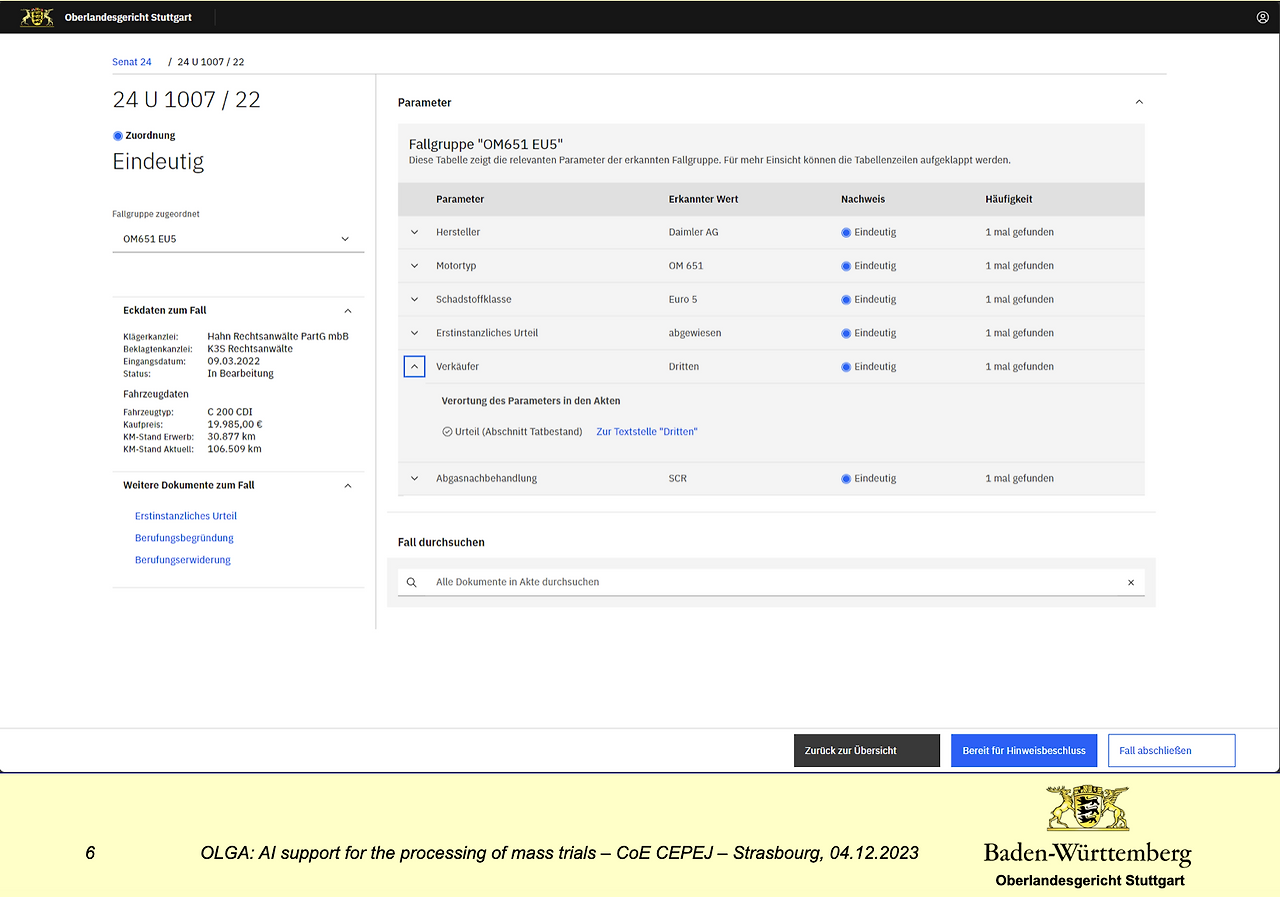Click the Häufigkeit column header
Screen dimensions: 1280x897
1009,199
